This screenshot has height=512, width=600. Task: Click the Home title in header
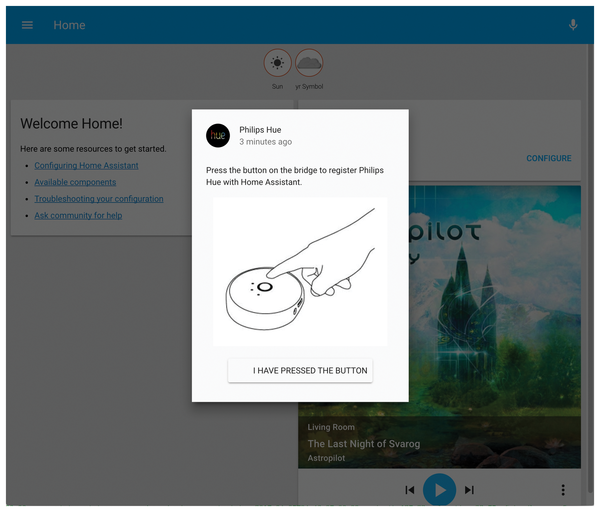[x=69, y=25]
